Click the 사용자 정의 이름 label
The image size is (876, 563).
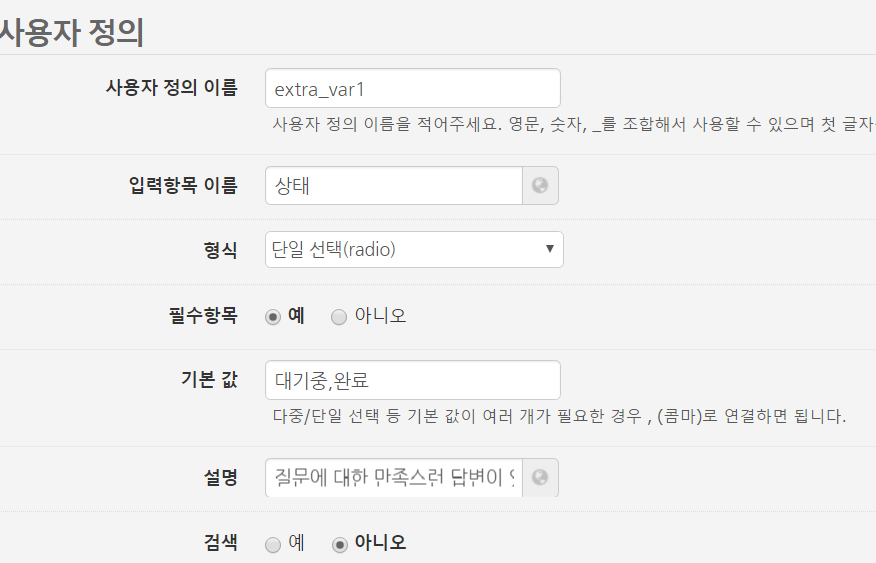171,87
